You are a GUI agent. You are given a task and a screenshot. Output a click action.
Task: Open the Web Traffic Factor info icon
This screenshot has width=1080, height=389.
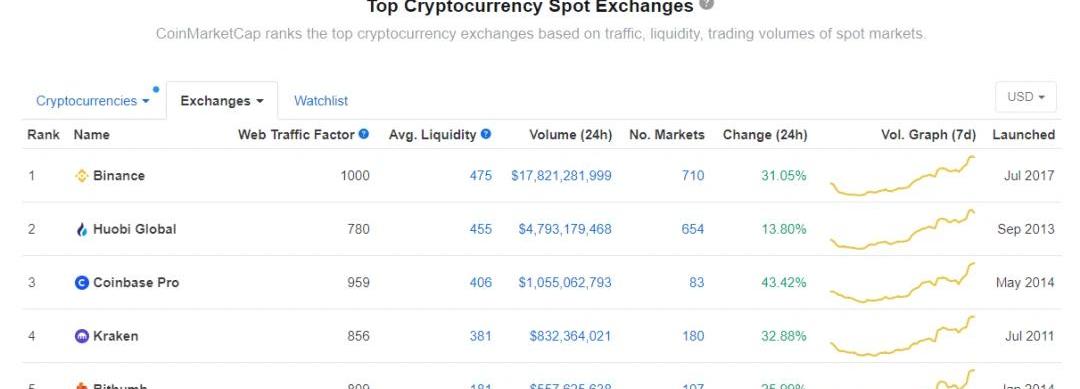coord(364,134)
